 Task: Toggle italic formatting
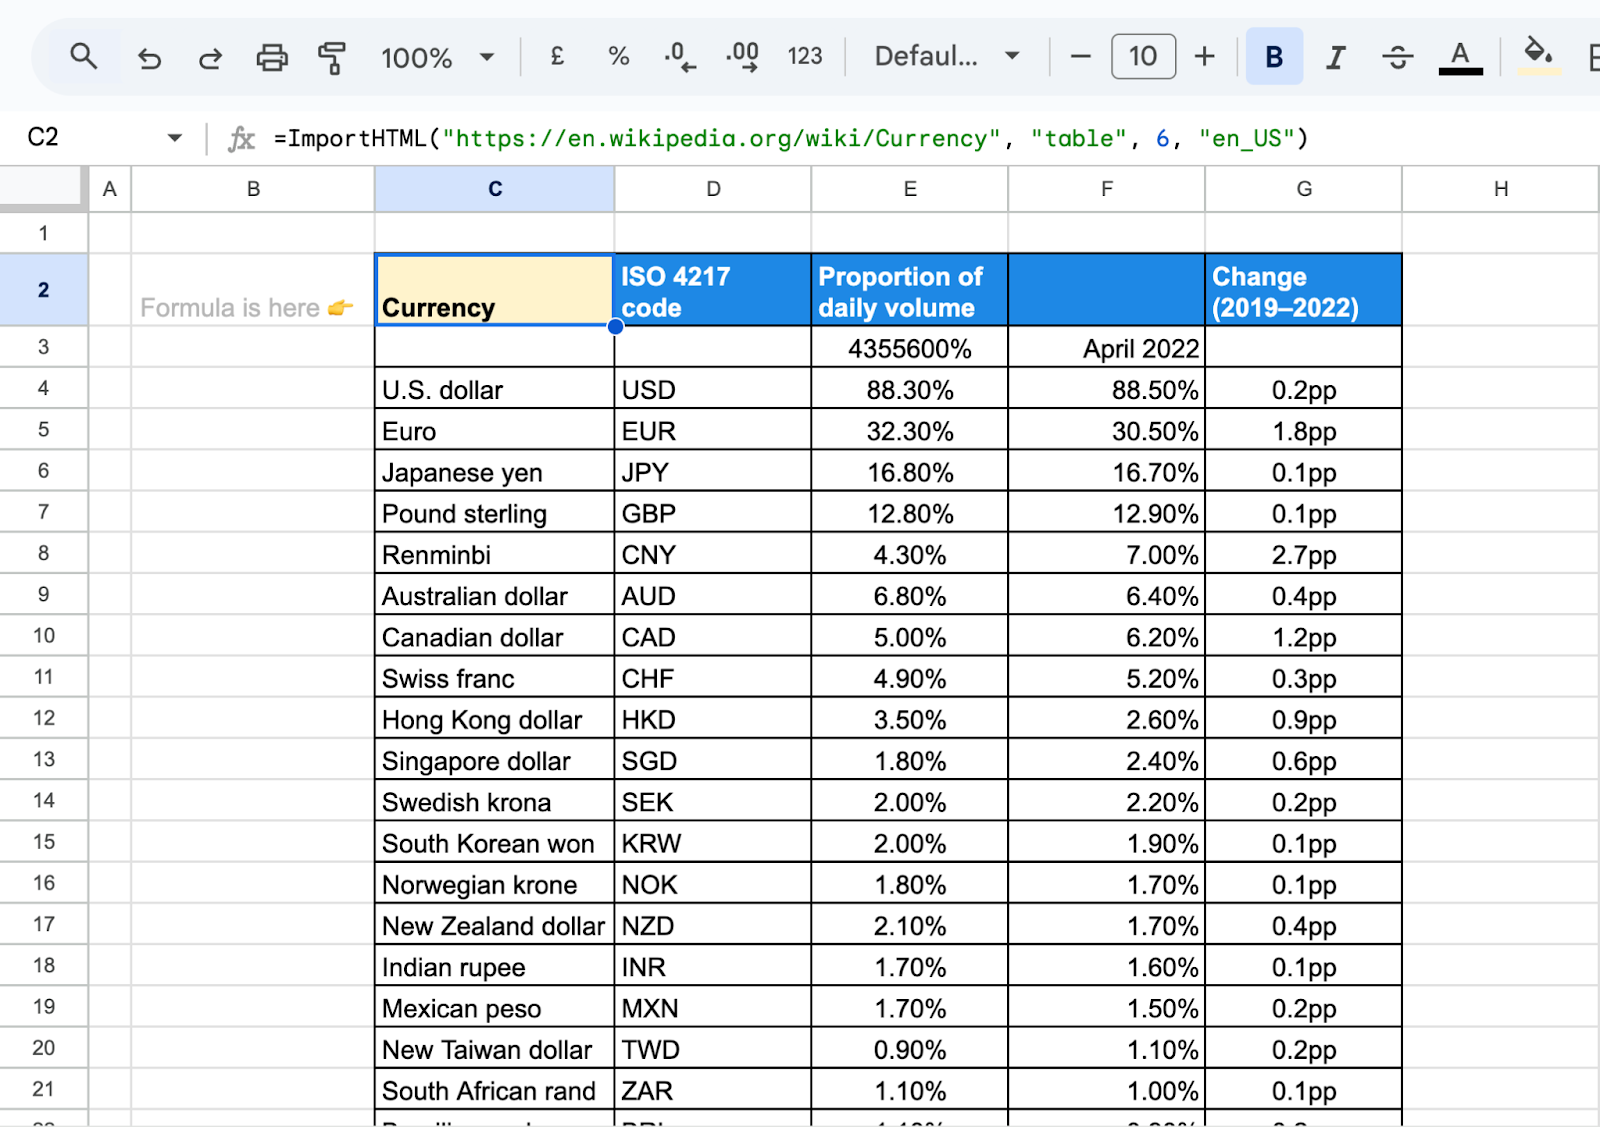click(1335, 58)
